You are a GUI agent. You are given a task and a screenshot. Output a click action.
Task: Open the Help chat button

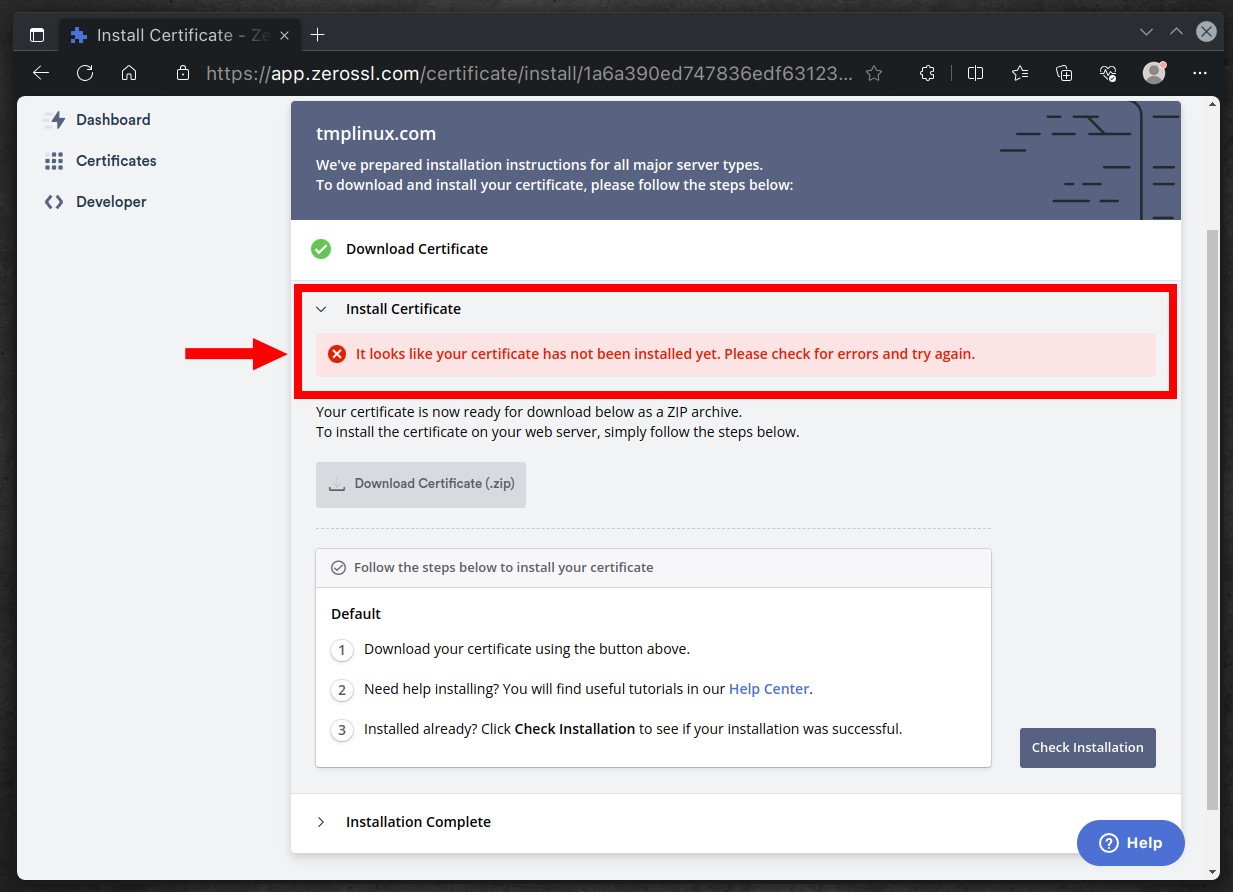1131,843
